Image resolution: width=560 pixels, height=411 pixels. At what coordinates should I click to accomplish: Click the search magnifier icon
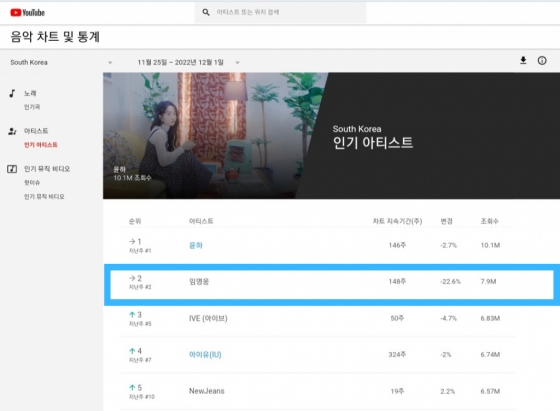click(x=206, y=12)
